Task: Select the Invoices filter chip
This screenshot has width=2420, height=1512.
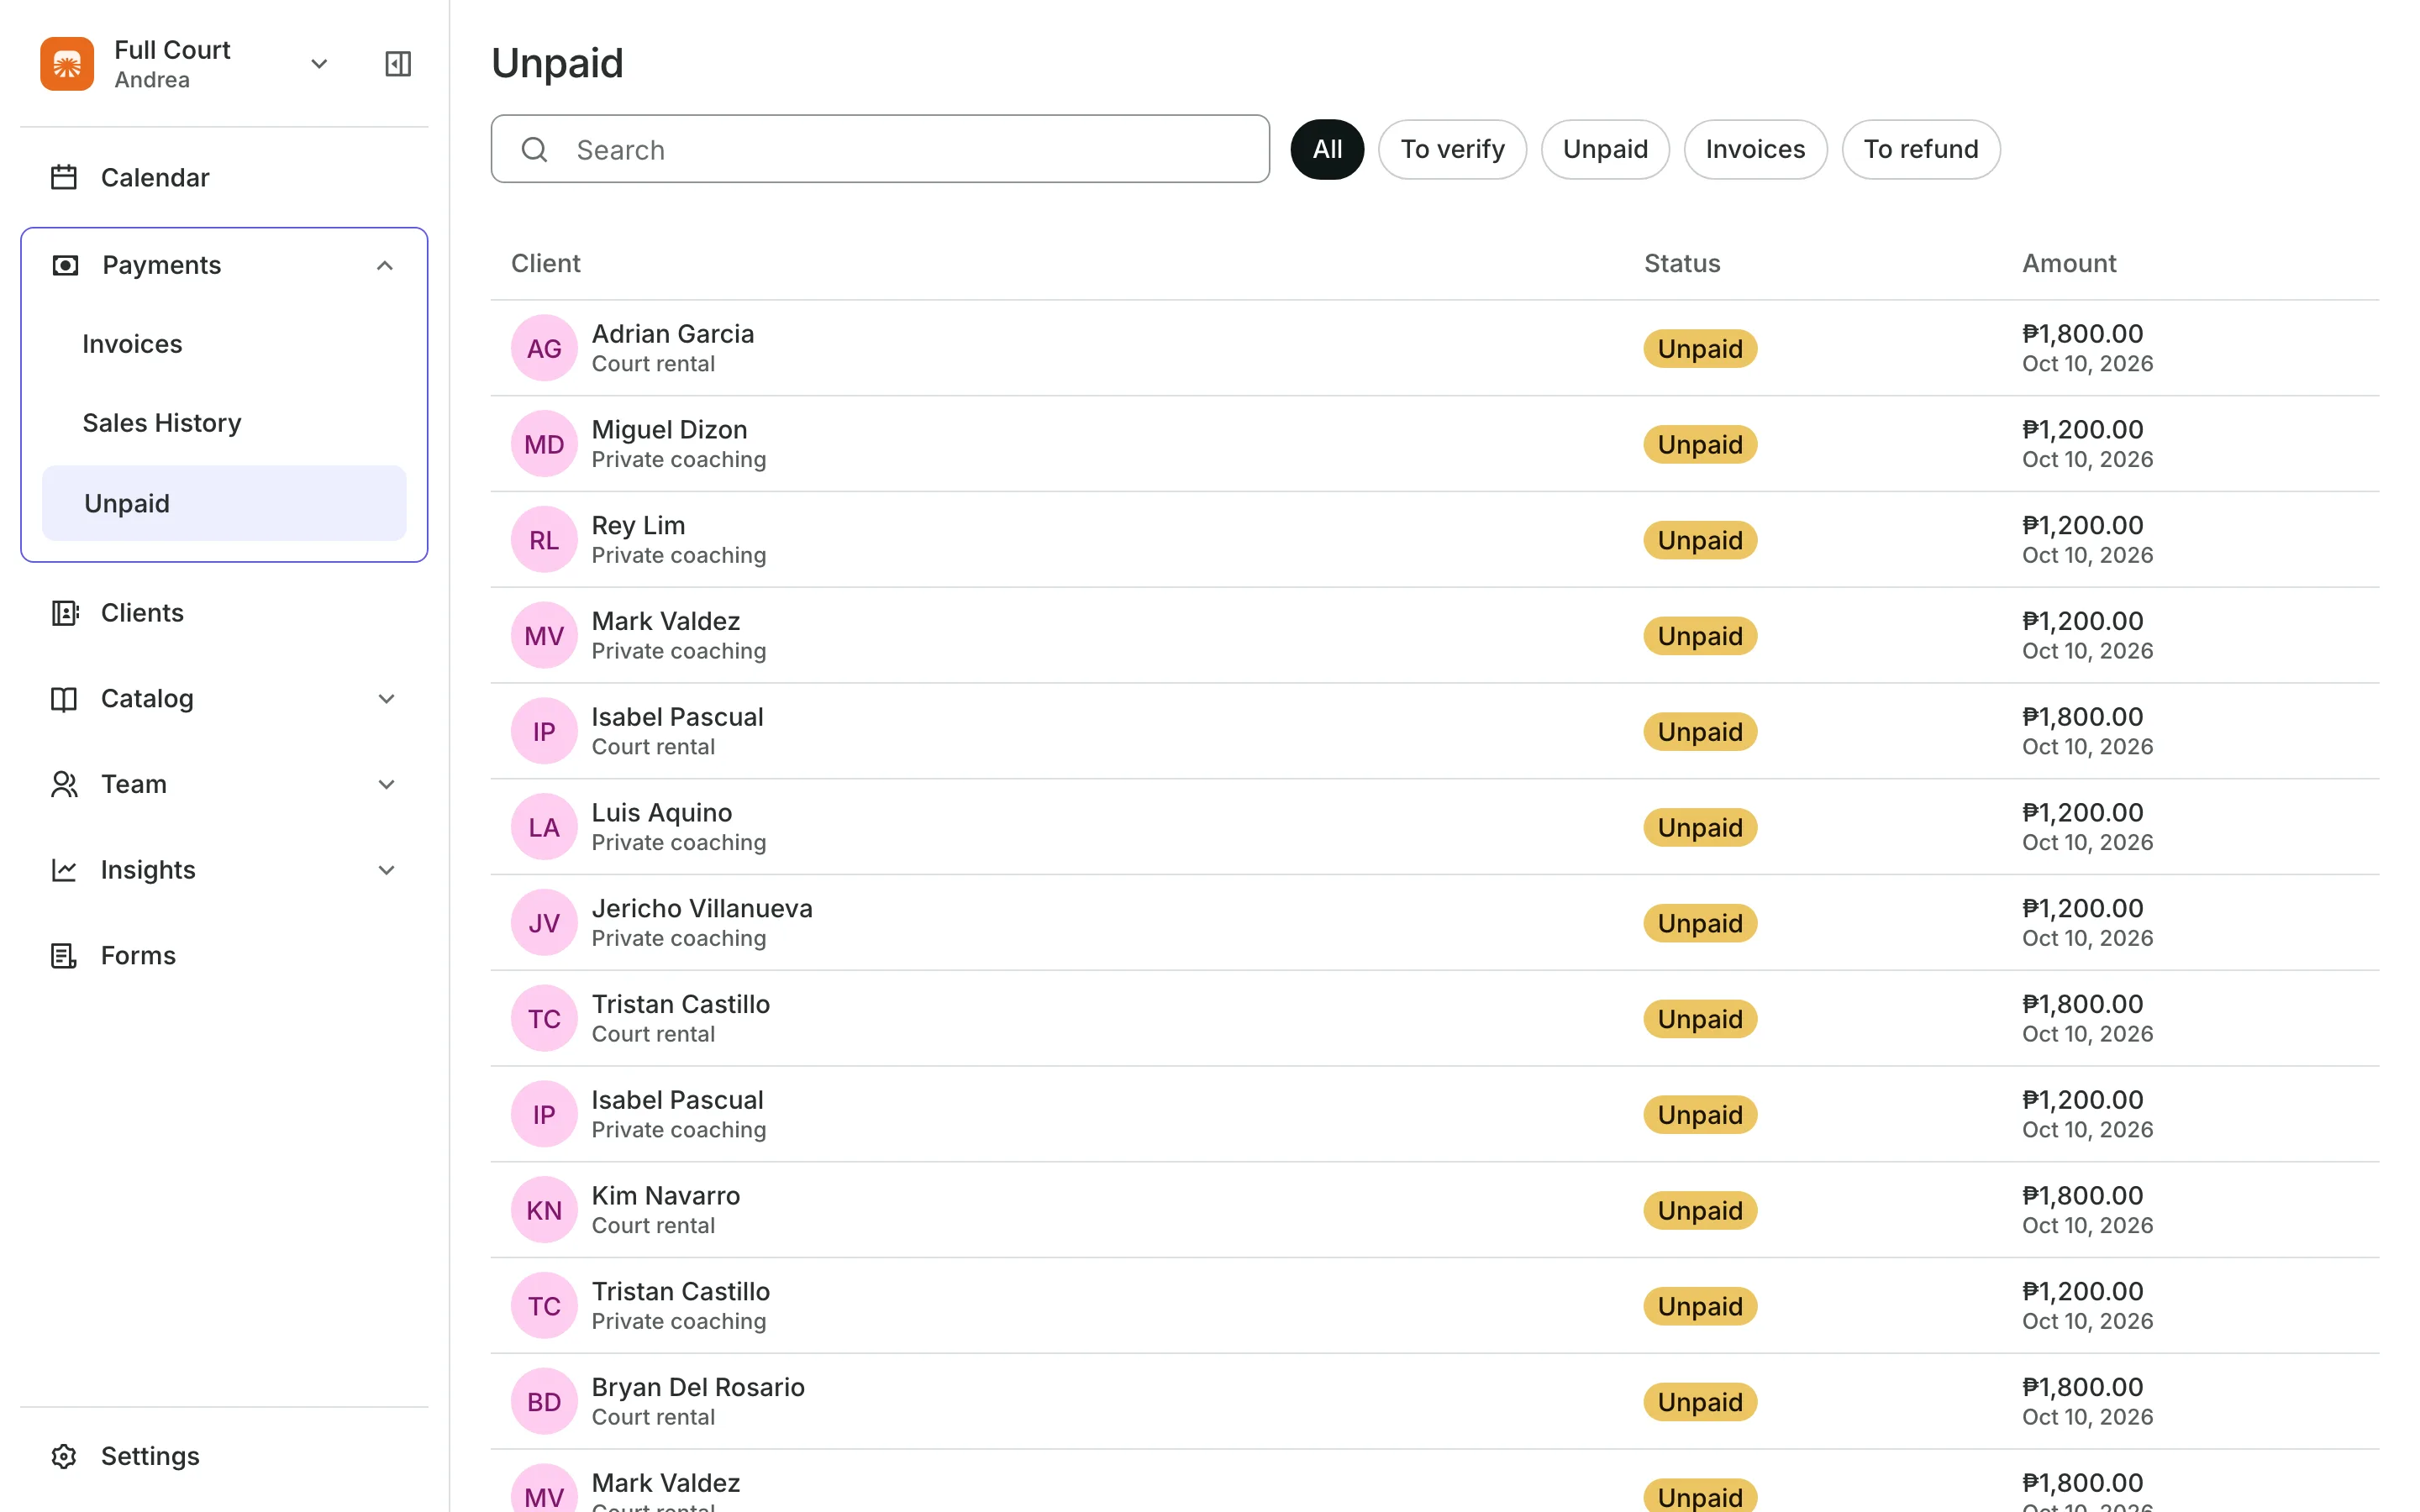Action: (1755, 149)
